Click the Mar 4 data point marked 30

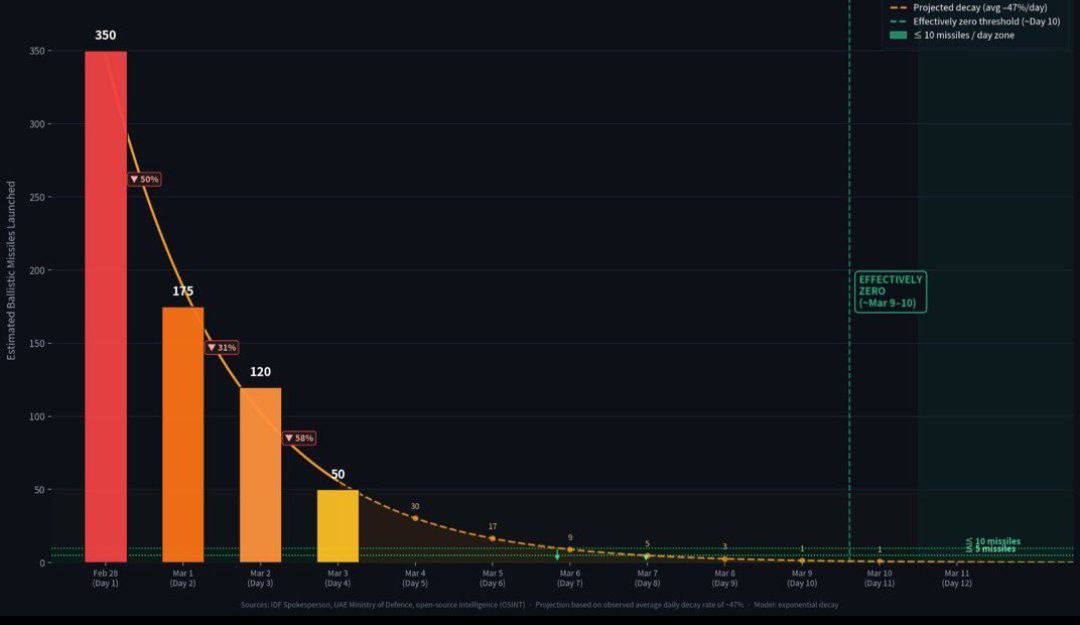pyautogui.click(x=415, y=518)
